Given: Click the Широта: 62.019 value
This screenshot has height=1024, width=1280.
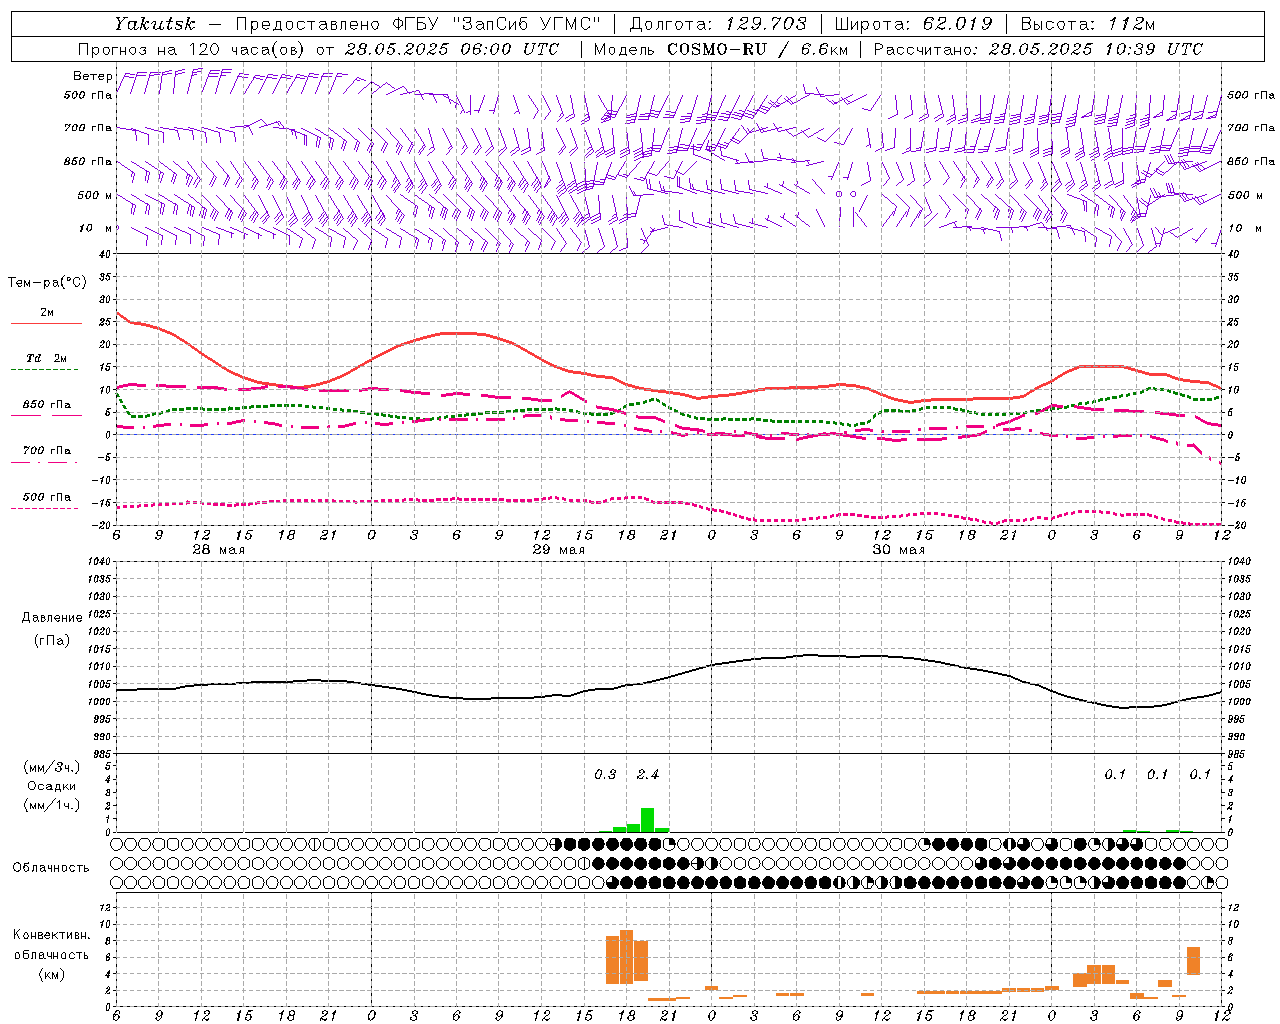Looking at the screenshot, I should coord(913,23).
